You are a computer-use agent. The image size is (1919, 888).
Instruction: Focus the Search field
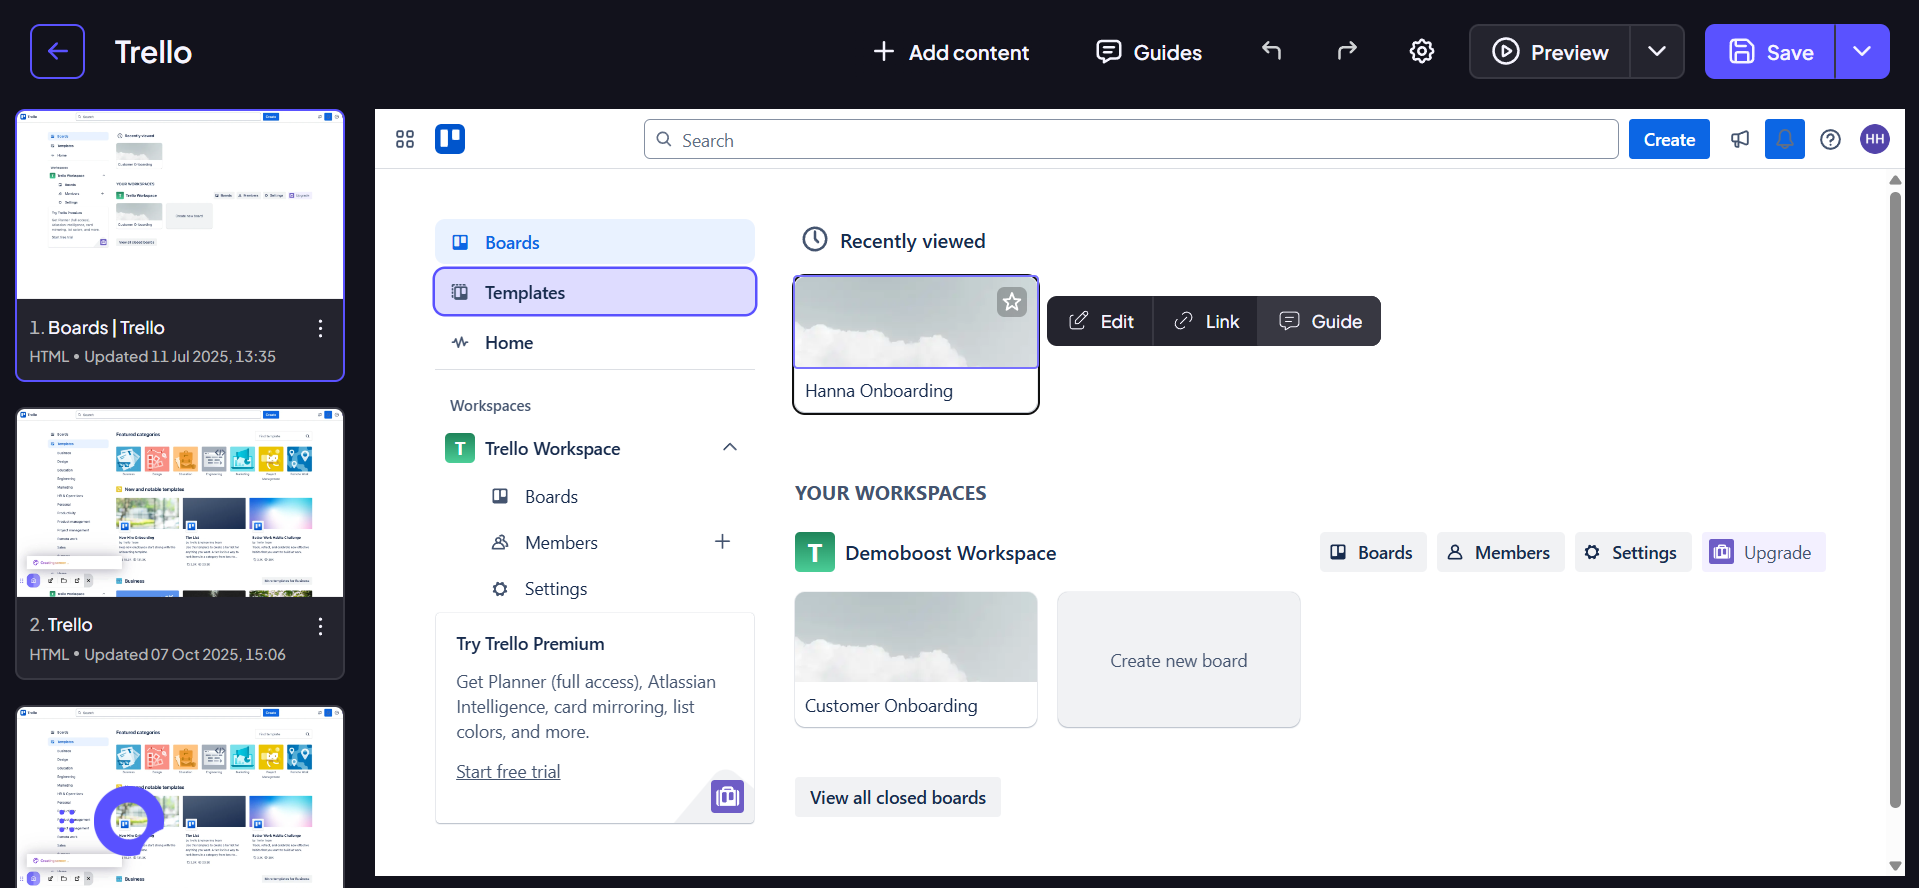(1131, 139)
